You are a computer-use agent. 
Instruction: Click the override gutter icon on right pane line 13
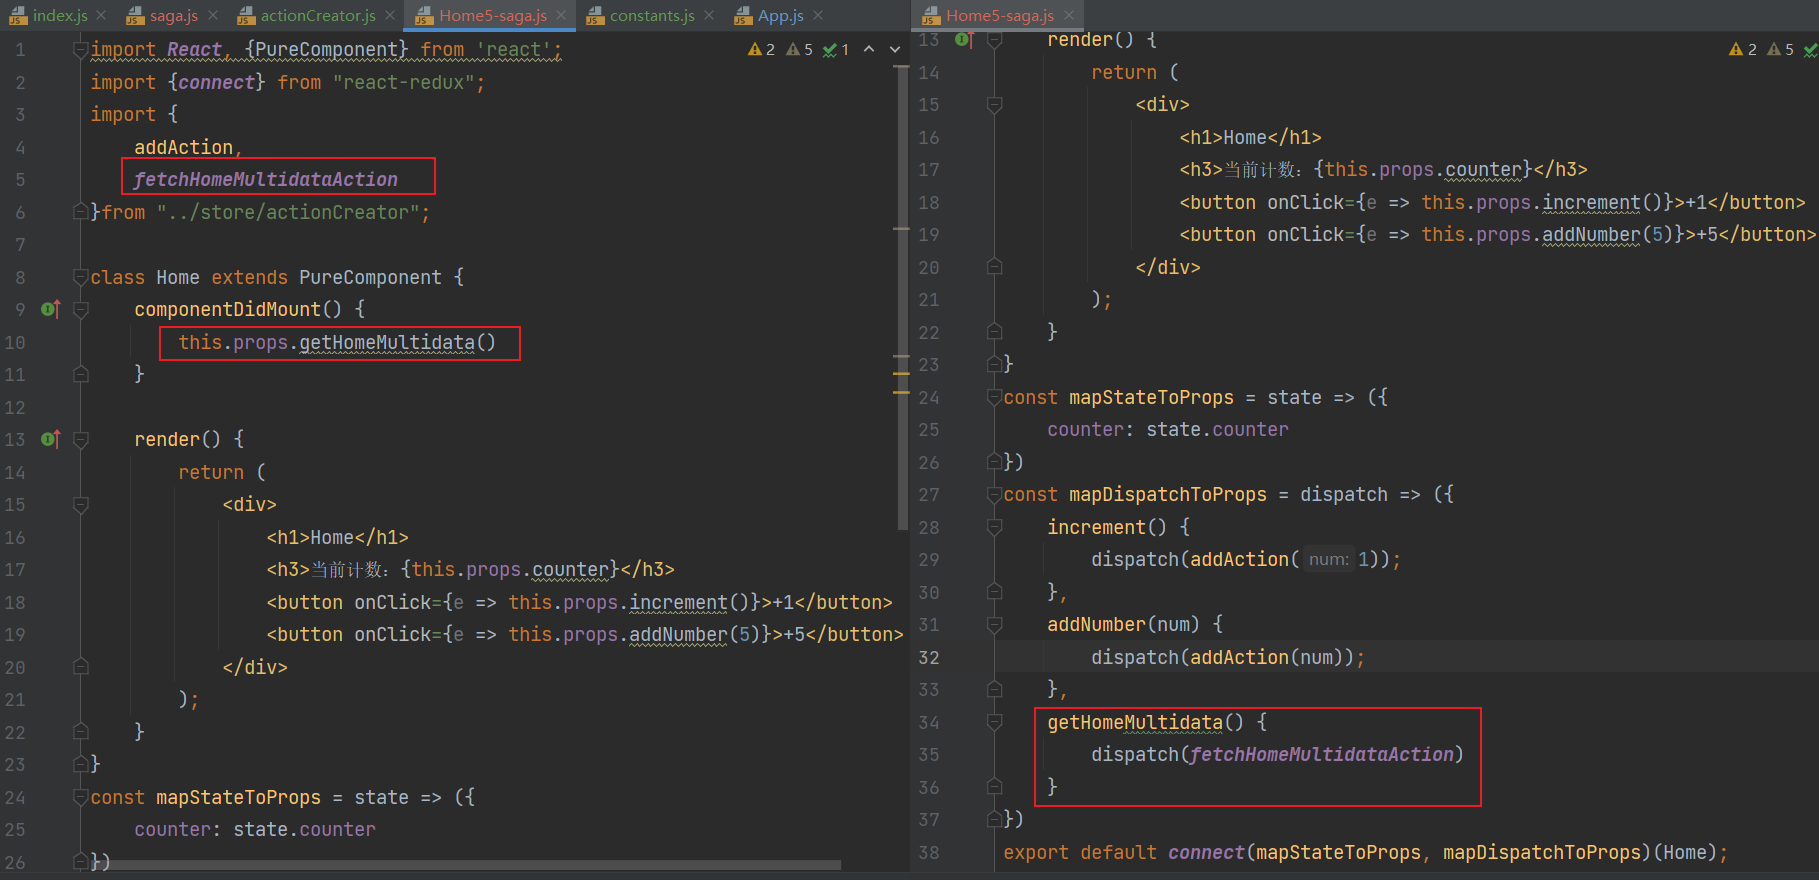pos(964,39)
